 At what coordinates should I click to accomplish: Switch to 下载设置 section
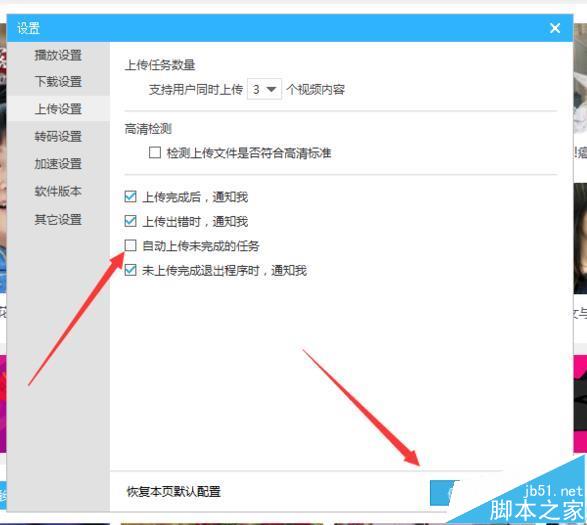click(x=58, y=81)
